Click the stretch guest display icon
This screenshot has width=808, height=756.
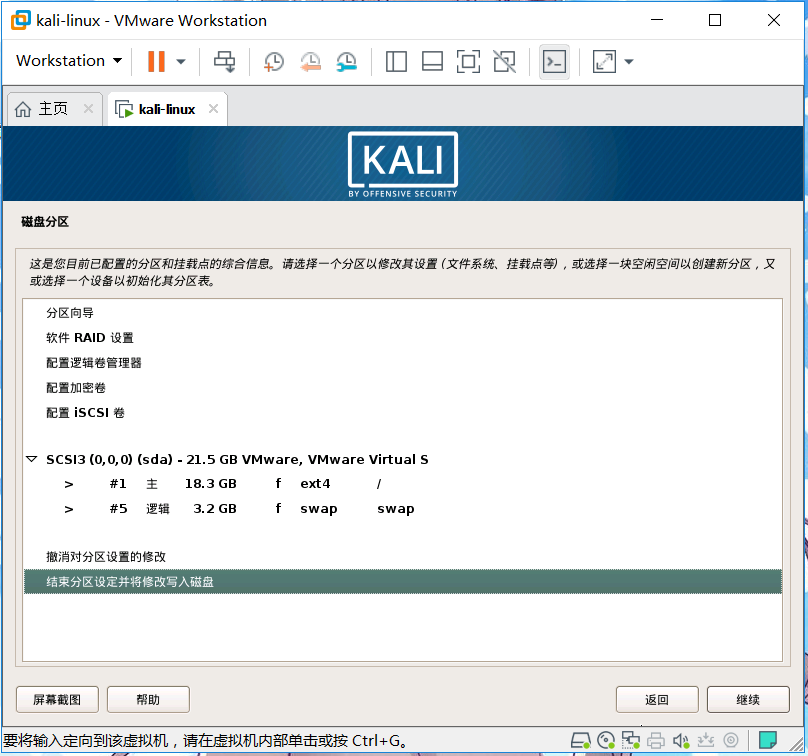tap(604, 61)
